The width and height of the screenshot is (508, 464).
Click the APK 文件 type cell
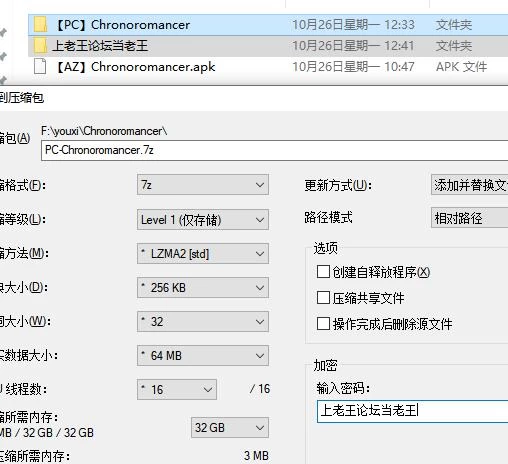(x=461, y=67)
